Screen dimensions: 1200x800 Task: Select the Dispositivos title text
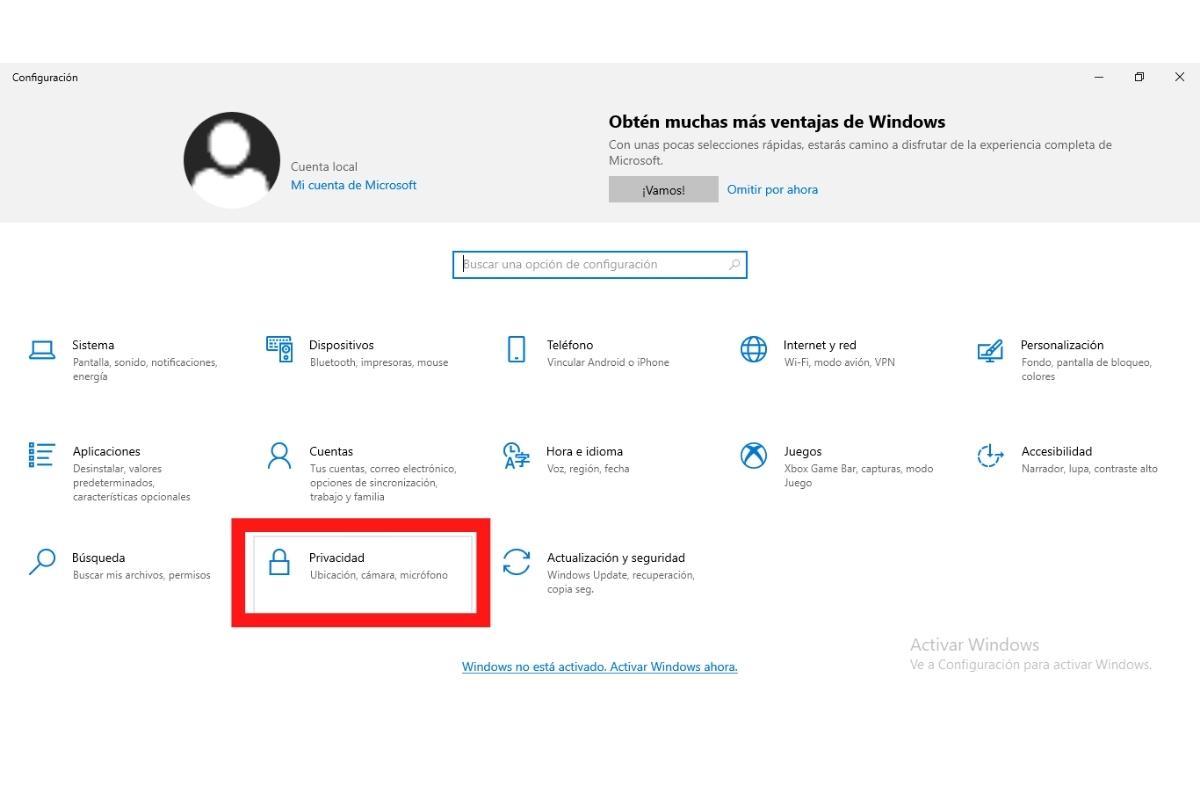tap(341, 345)
